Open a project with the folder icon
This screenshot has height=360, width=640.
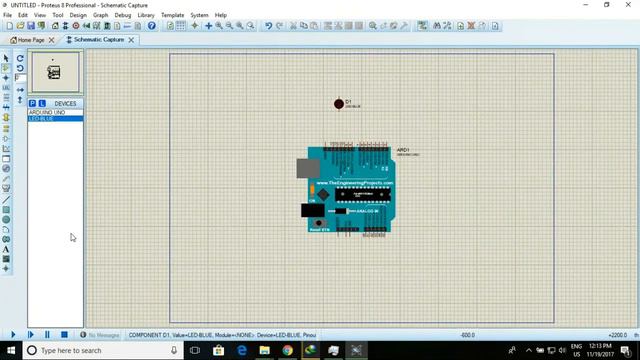[20, 26]
